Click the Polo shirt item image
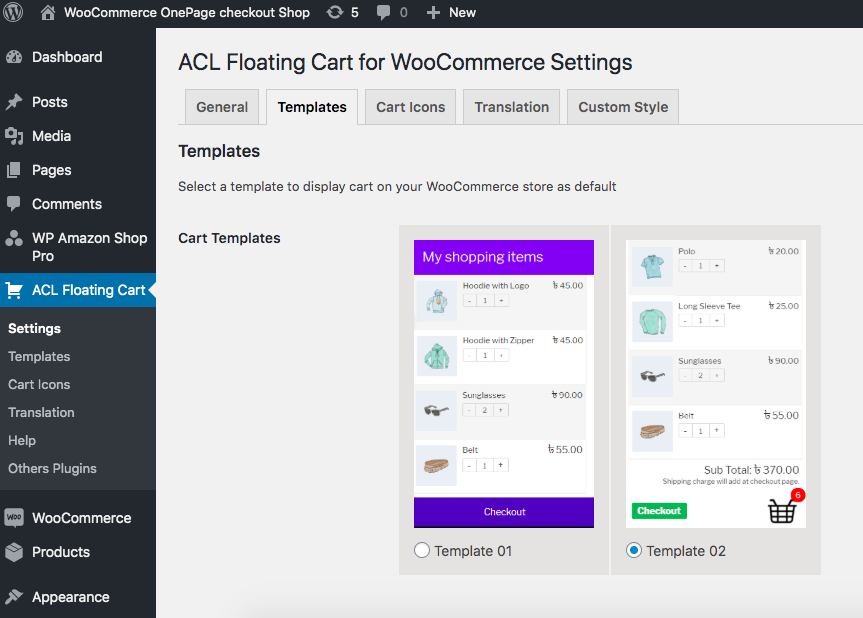The height and width of the screenshot is (618, 863). (652, 267)
